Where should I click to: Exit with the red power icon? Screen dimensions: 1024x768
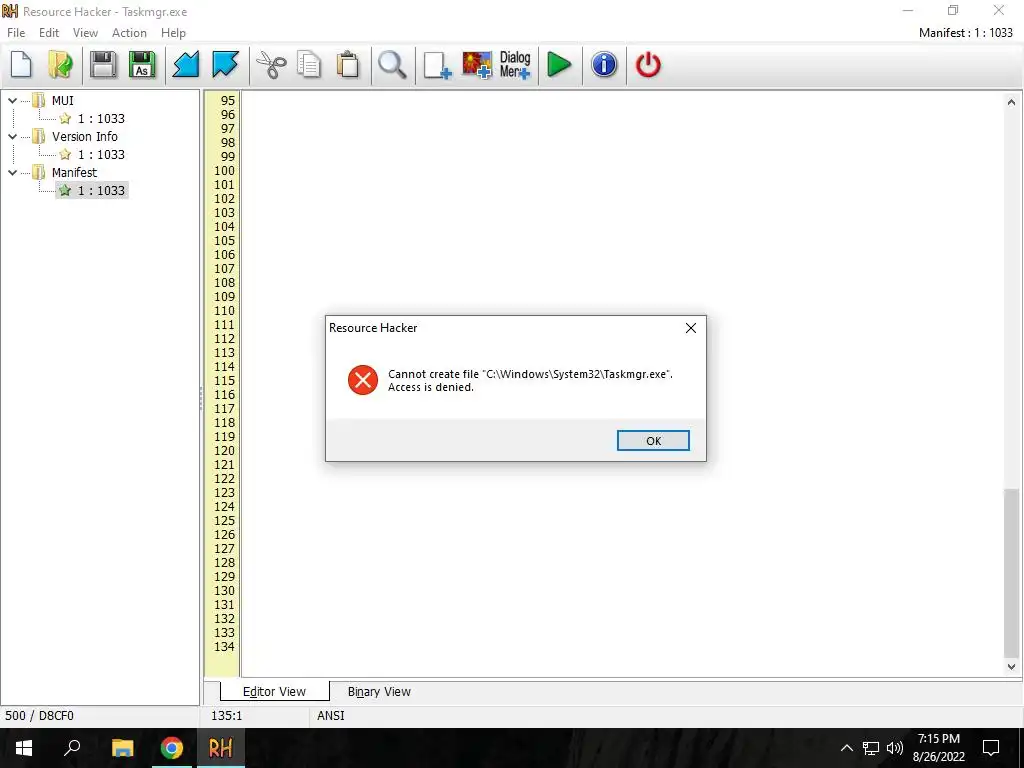(648, 65)
